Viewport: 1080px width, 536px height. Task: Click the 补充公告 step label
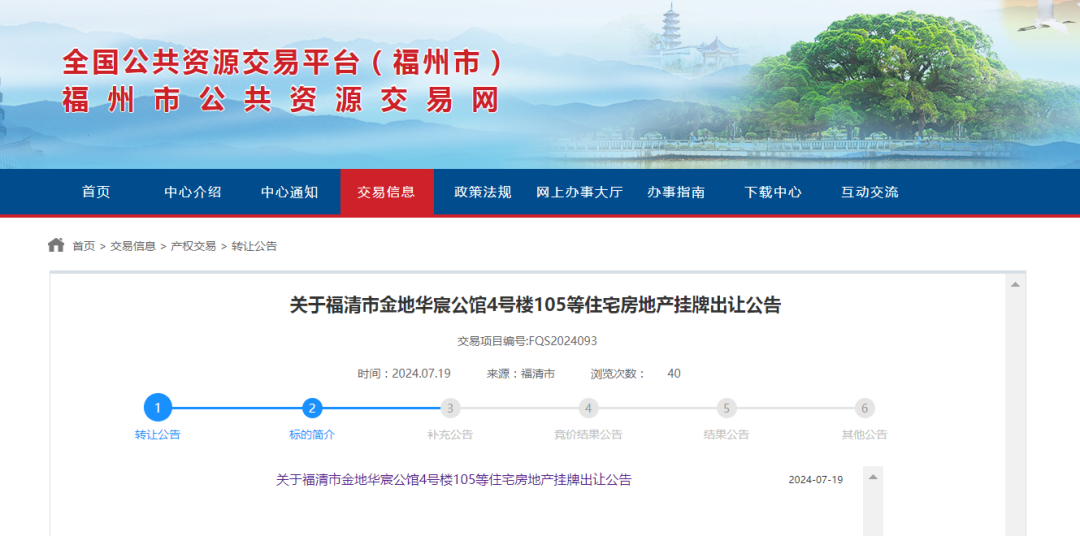pos(450,435)
